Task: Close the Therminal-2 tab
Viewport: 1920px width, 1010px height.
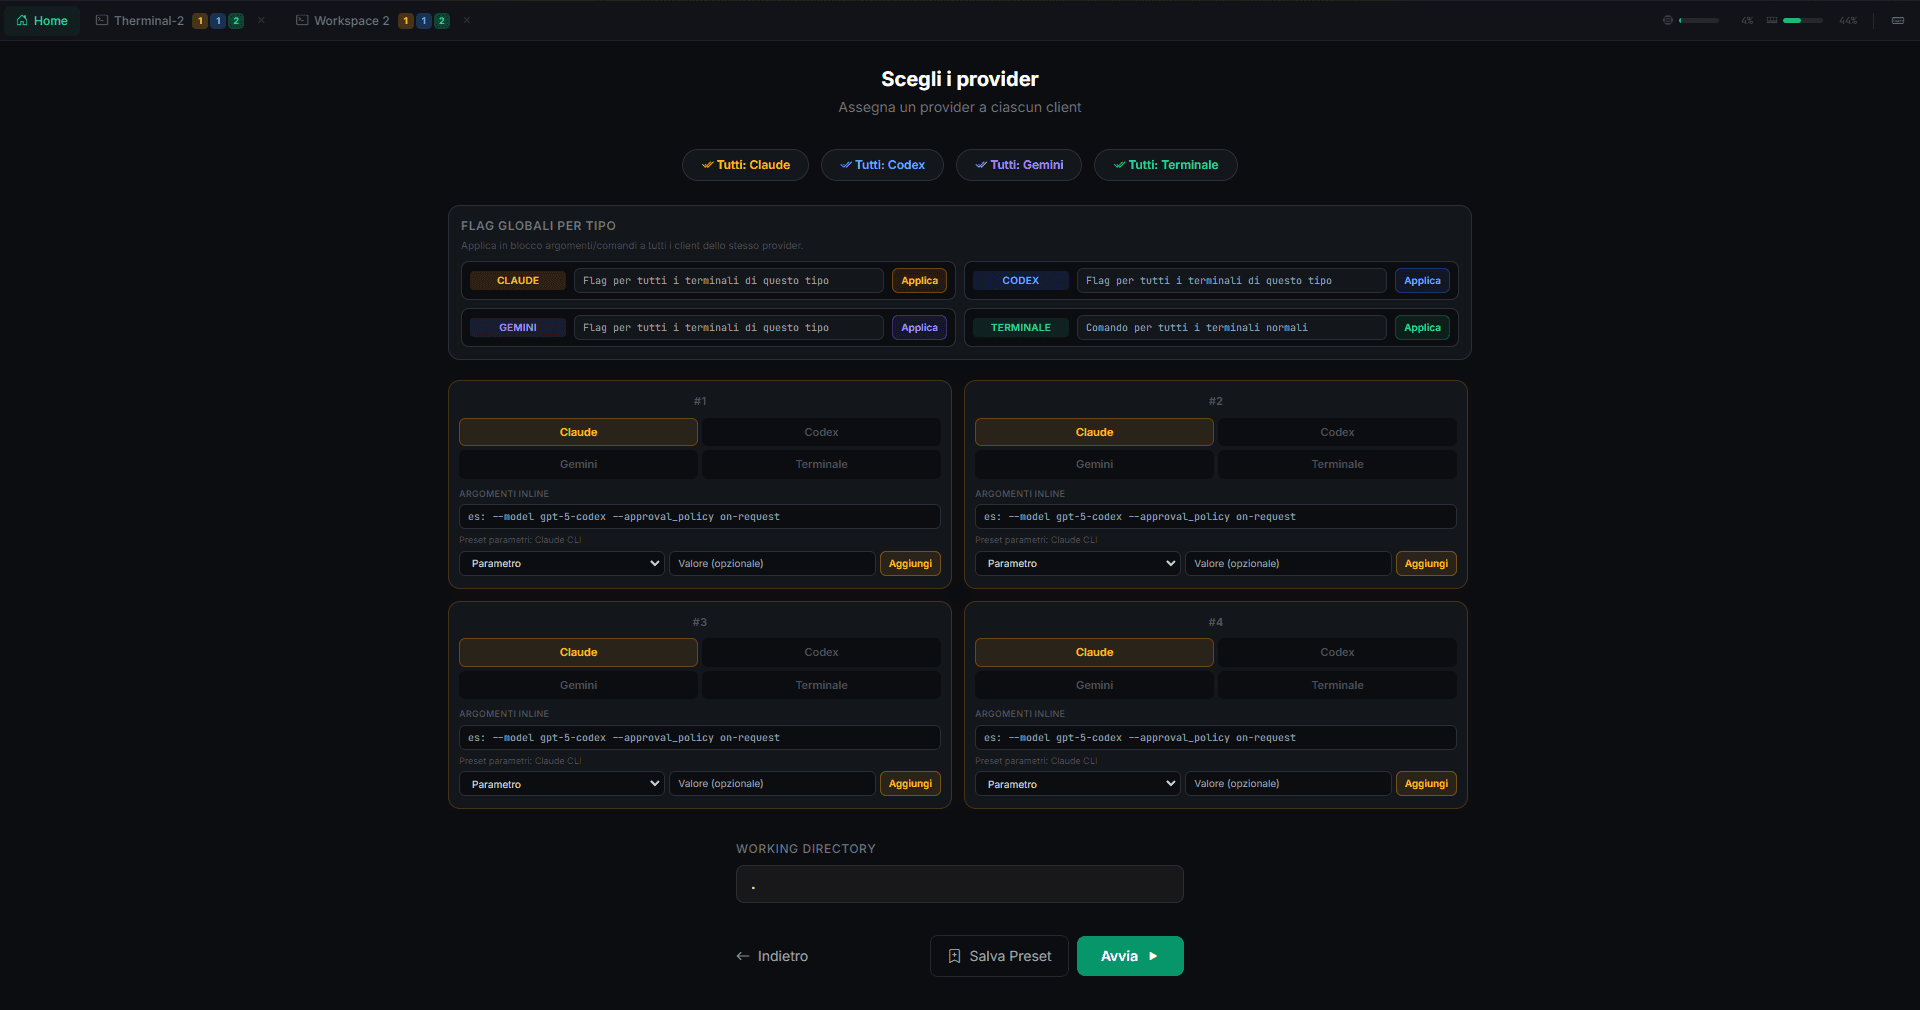Action: pos(262,21)
